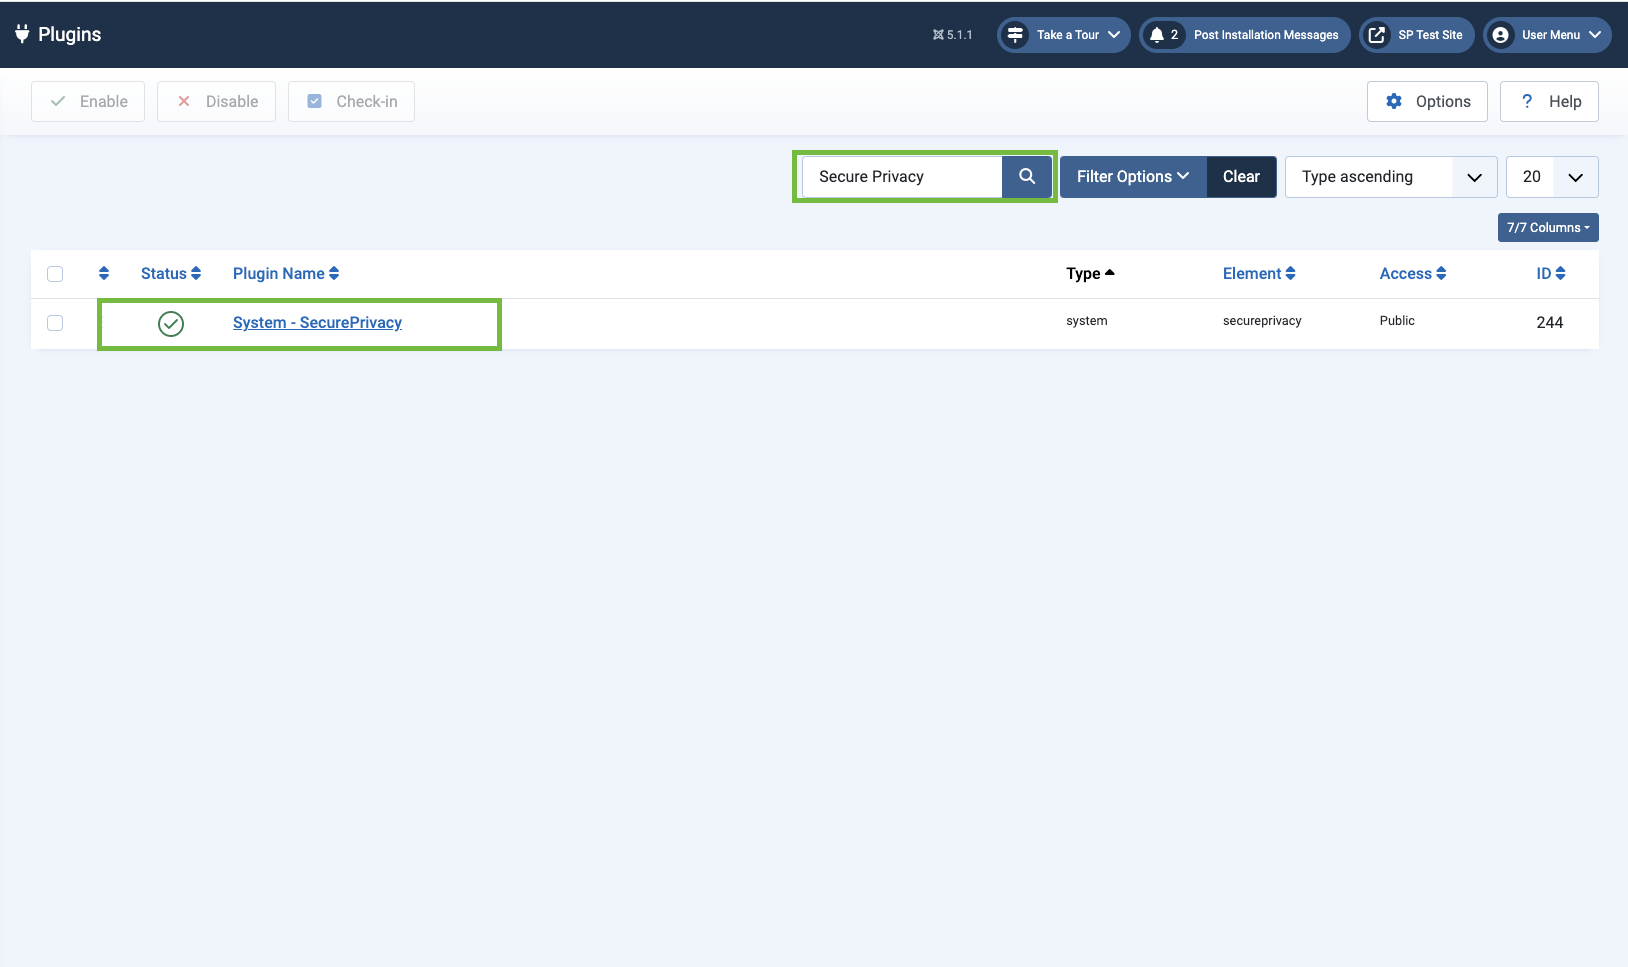
Task: Open the Take a Tour menu
Action: pyautogui.click(x=1065, y=35)
